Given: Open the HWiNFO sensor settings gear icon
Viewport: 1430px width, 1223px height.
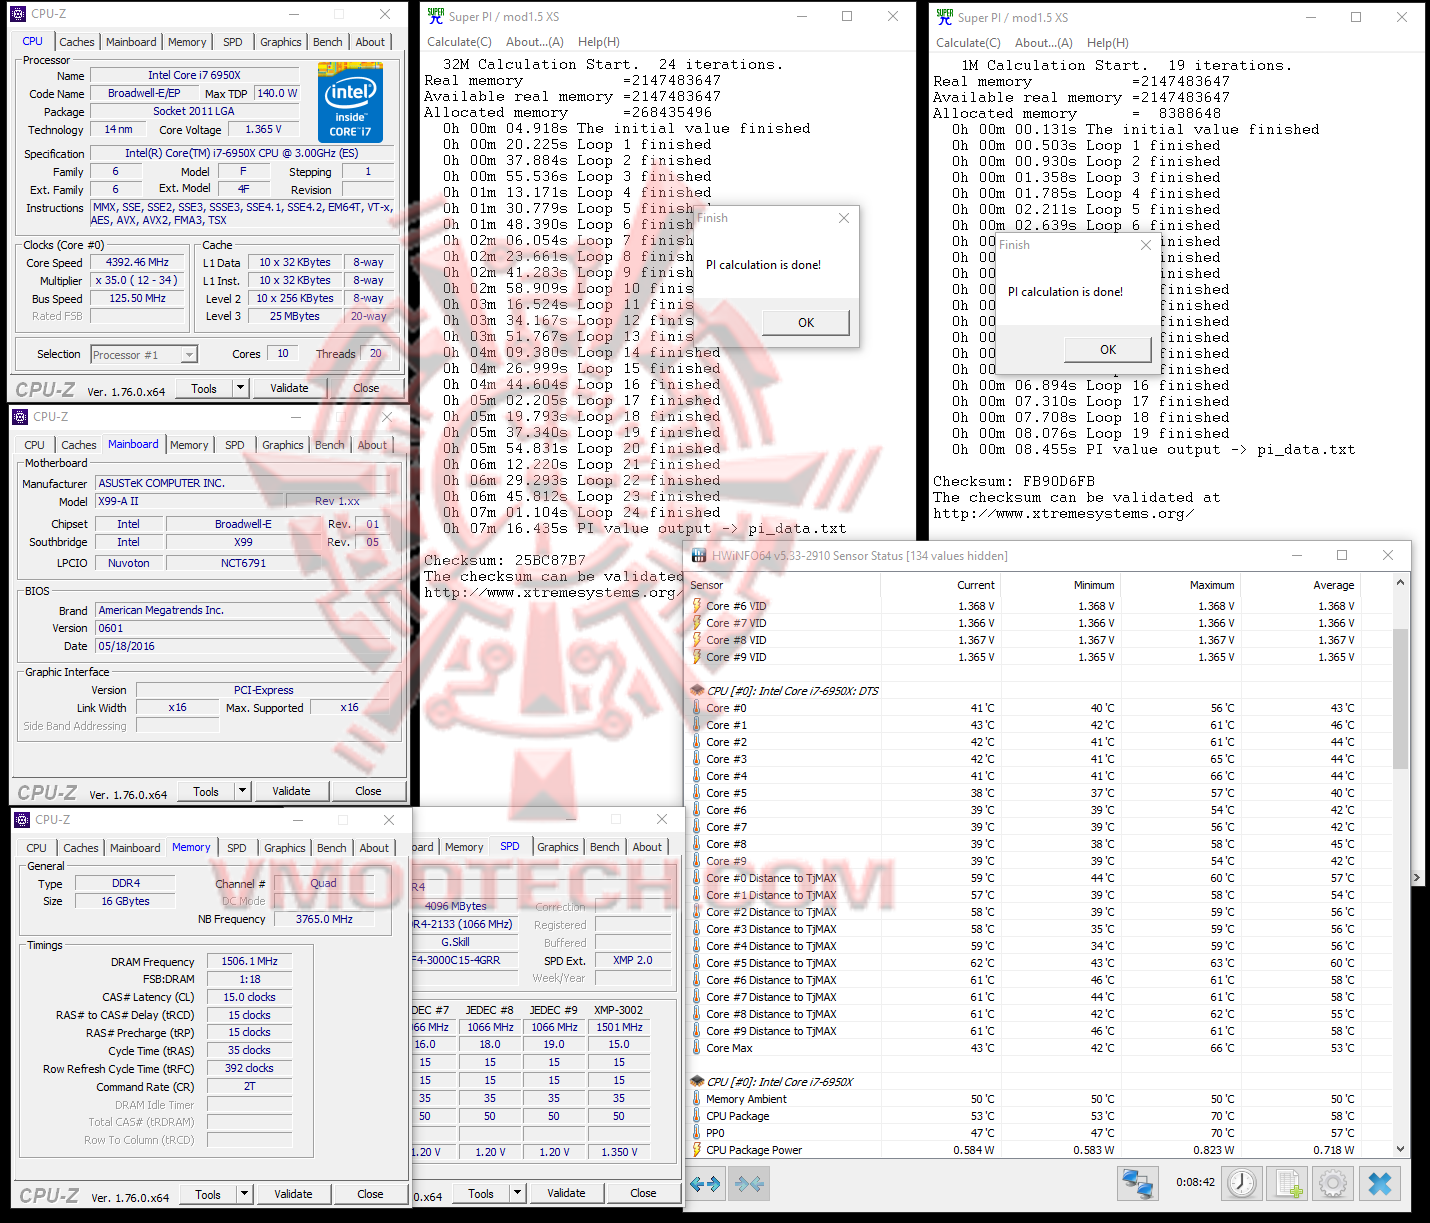Looking at the screenshot, I should click(1333, 1184).
